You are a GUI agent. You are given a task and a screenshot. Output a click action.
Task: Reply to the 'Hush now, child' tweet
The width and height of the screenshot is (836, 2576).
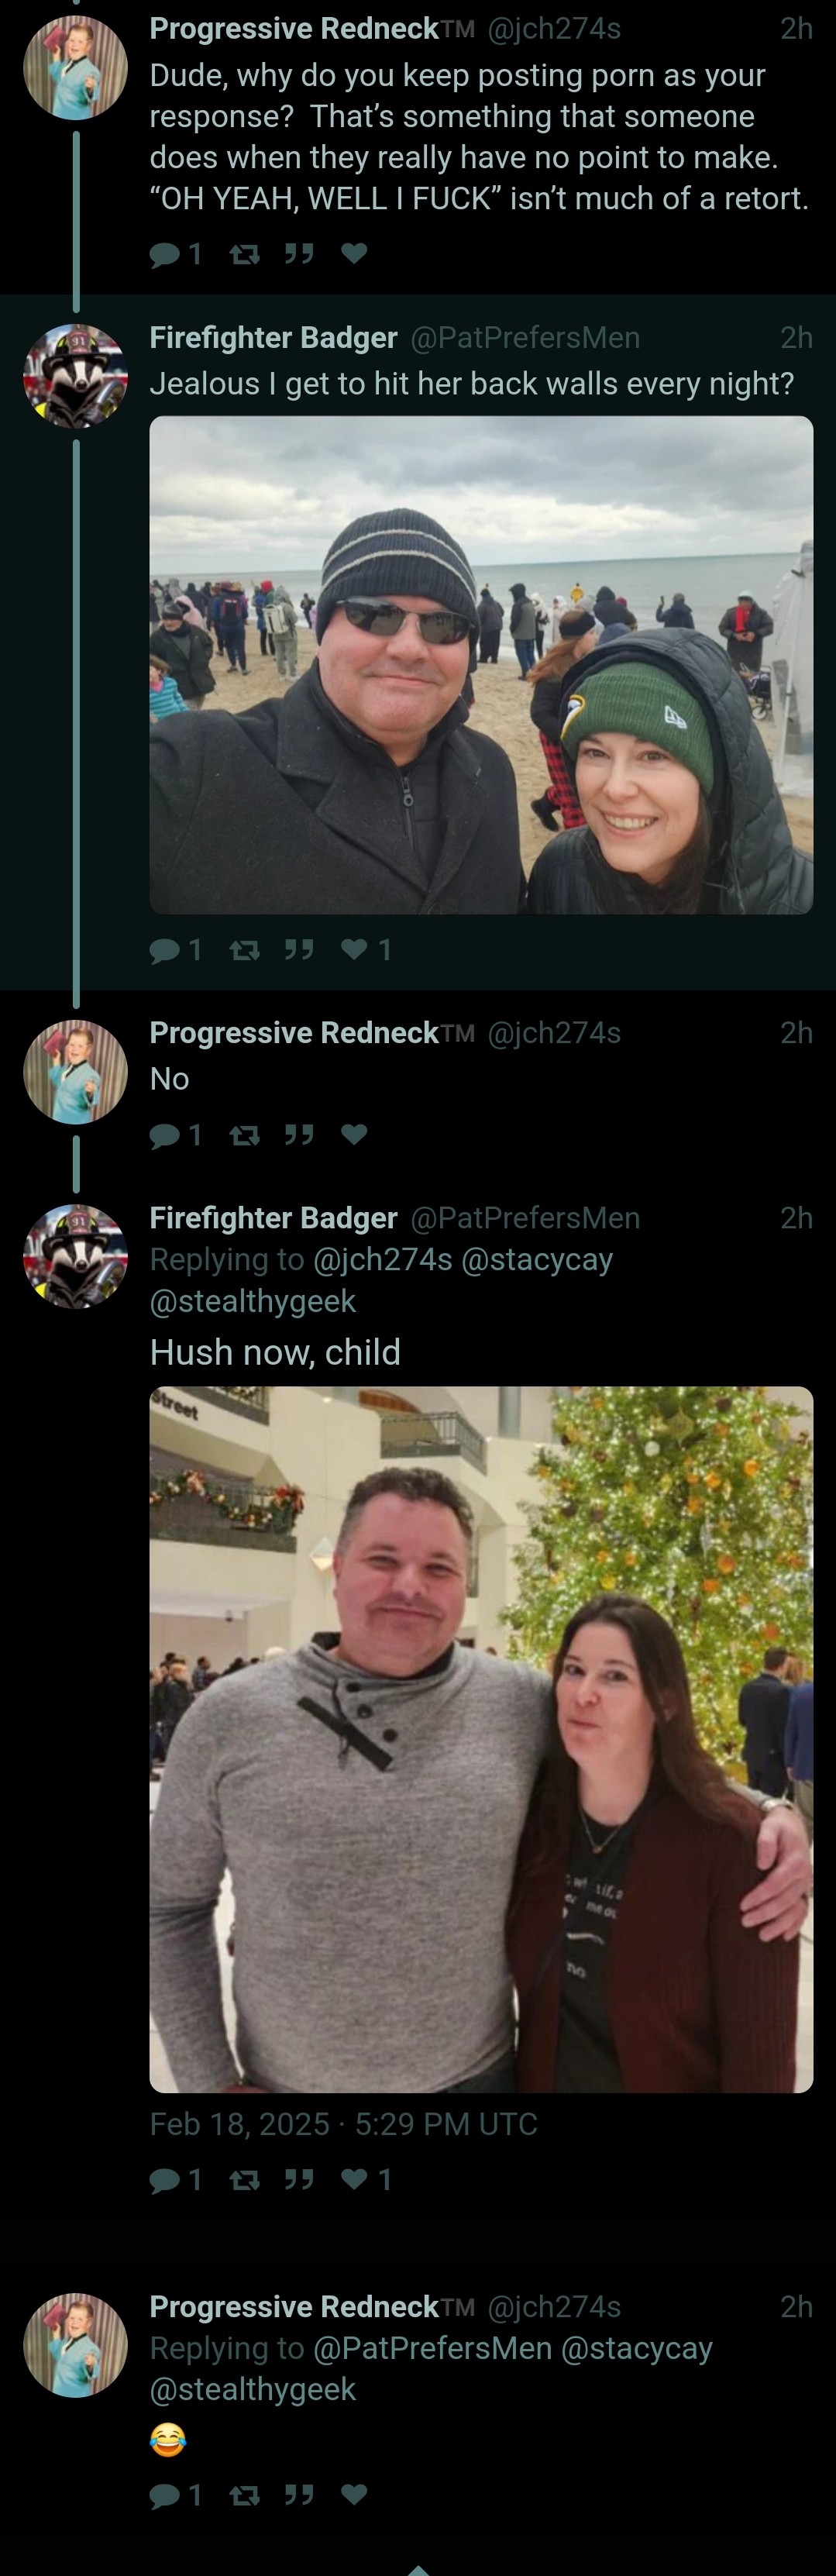(175, 2180)
